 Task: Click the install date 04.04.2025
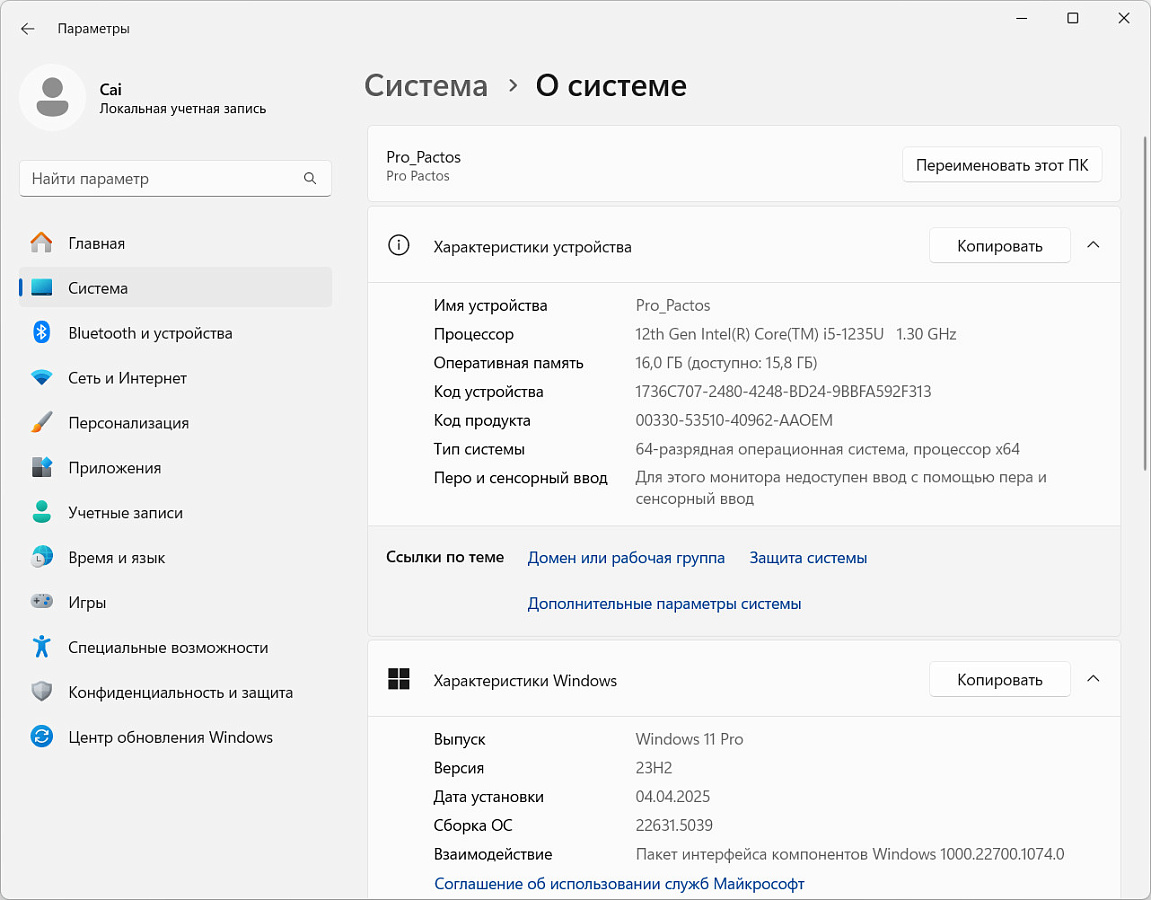(673, 796)
